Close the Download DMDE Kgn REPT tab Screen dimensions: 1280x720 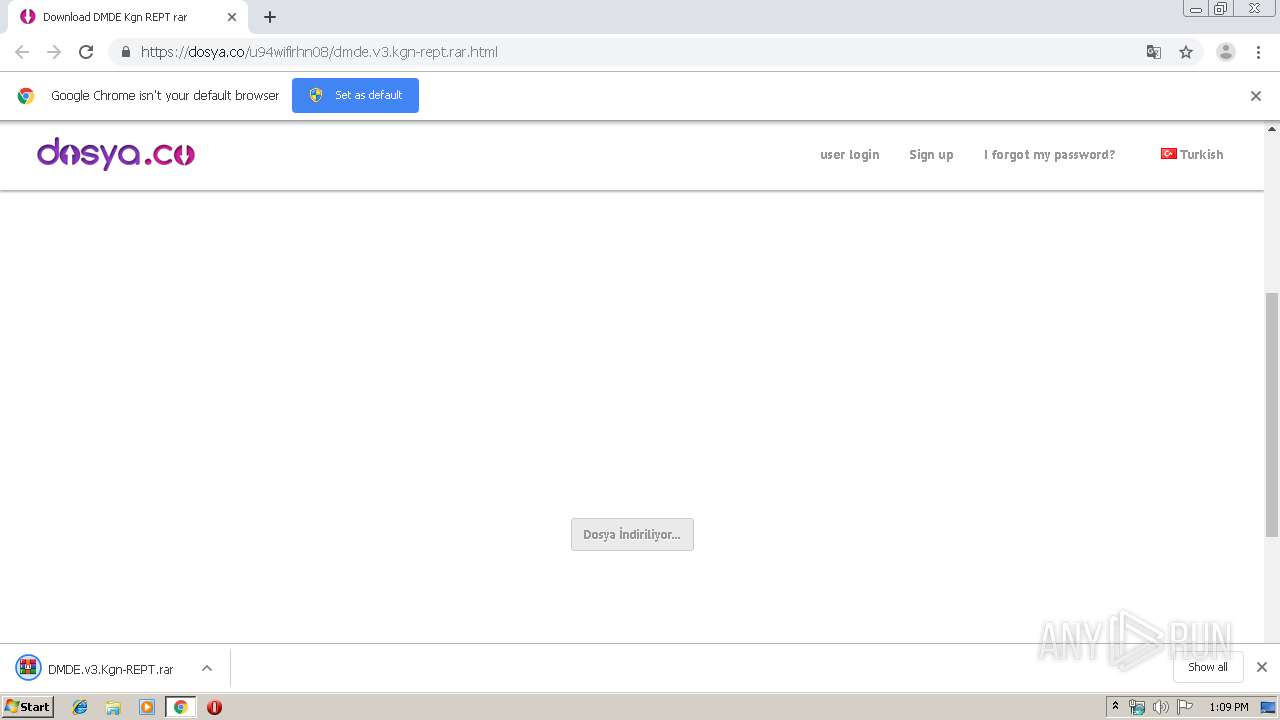[232, 17]
